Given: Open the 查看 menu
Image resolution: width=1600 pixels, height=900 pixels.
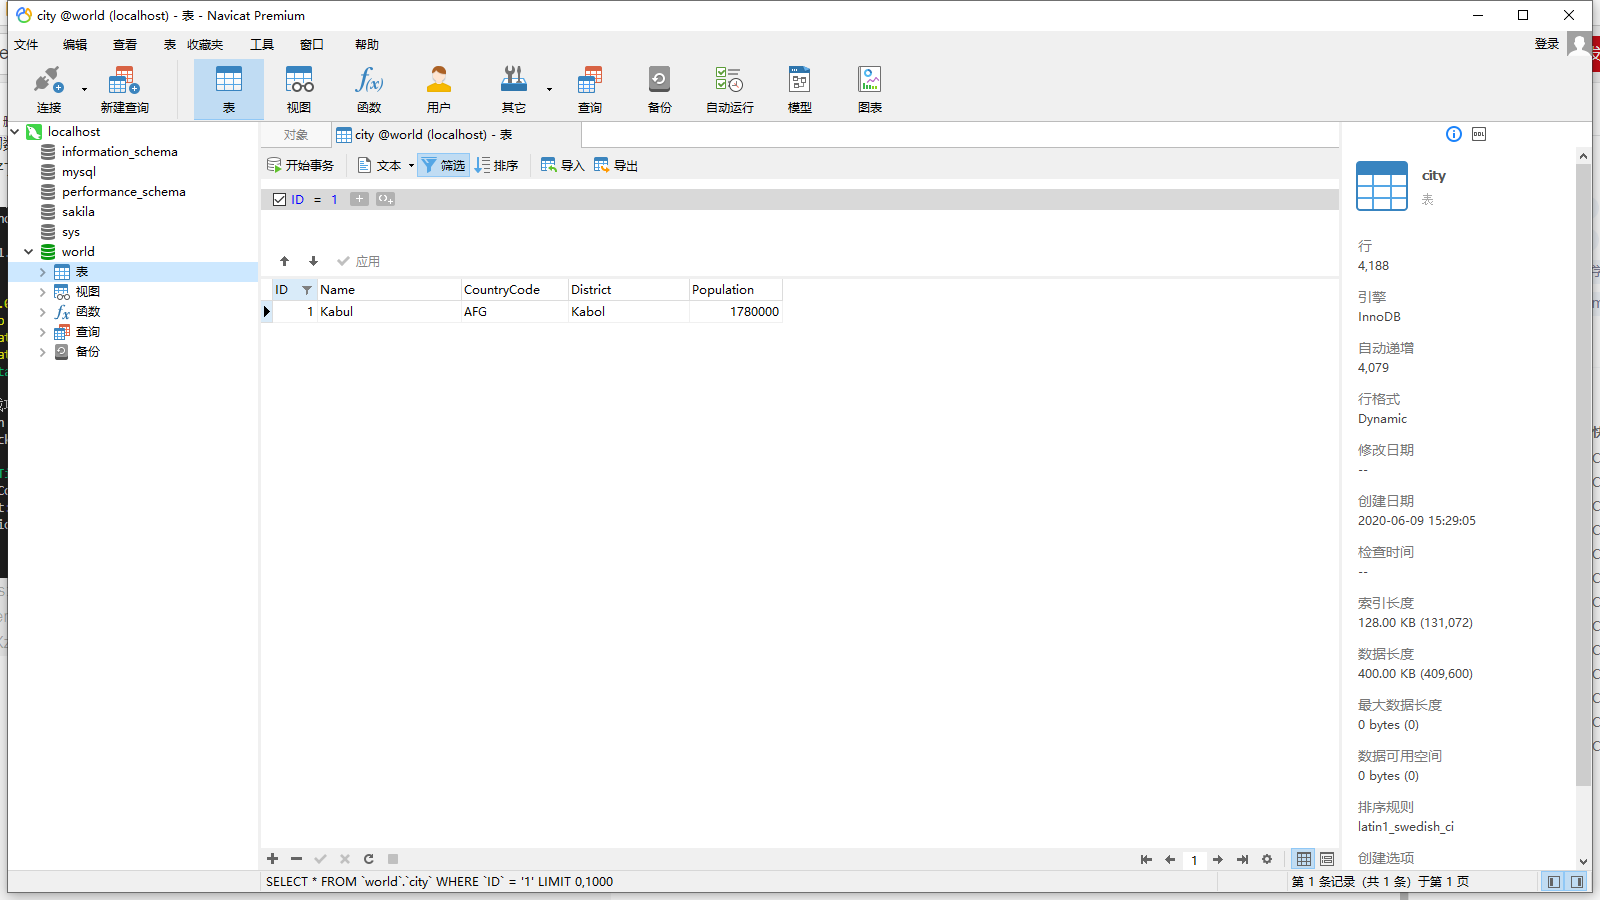Looking at the screenshot, I should [x=125, y=44].
